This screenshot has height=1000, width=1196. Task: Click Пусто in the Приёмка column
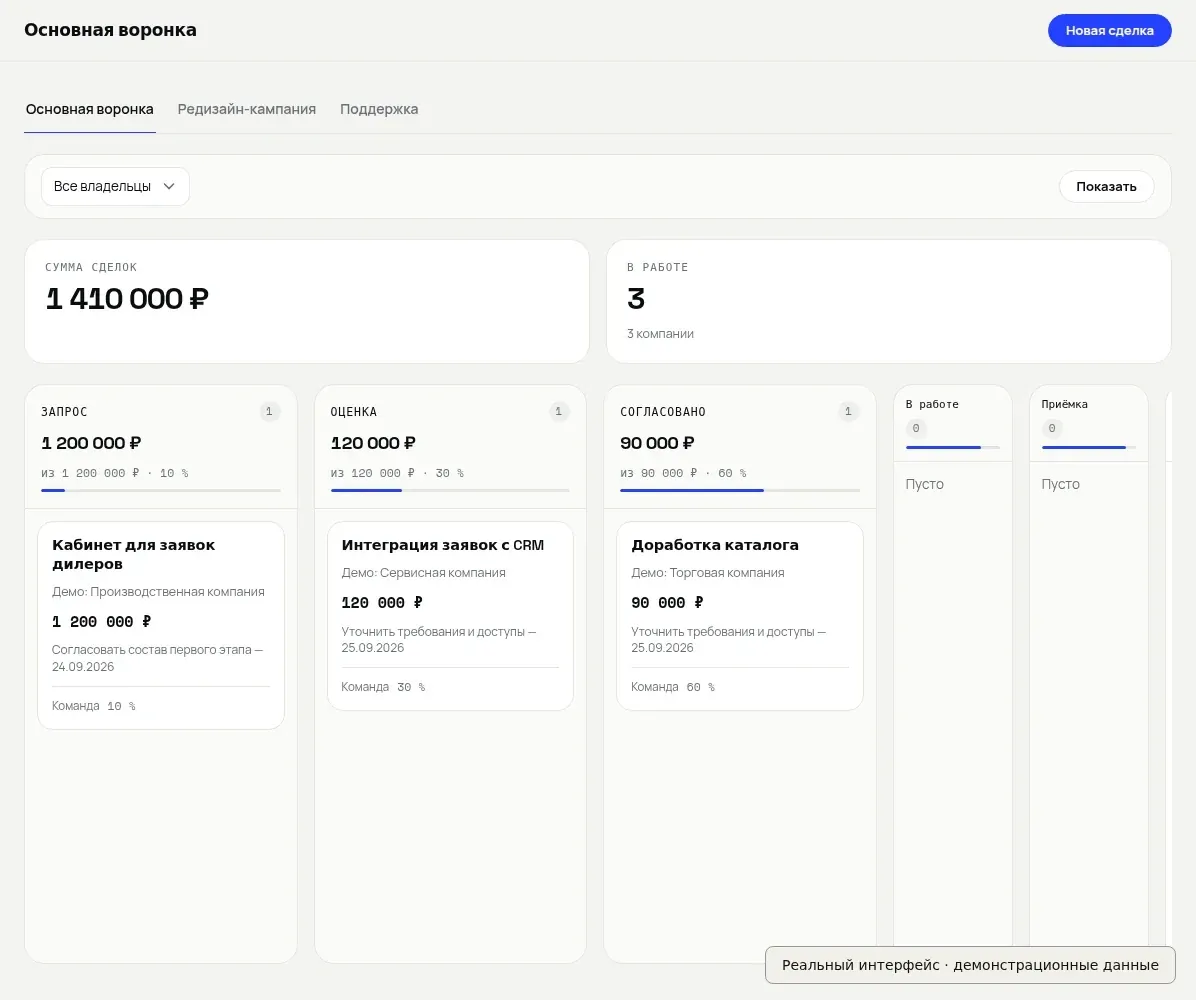pos(1060,484)
